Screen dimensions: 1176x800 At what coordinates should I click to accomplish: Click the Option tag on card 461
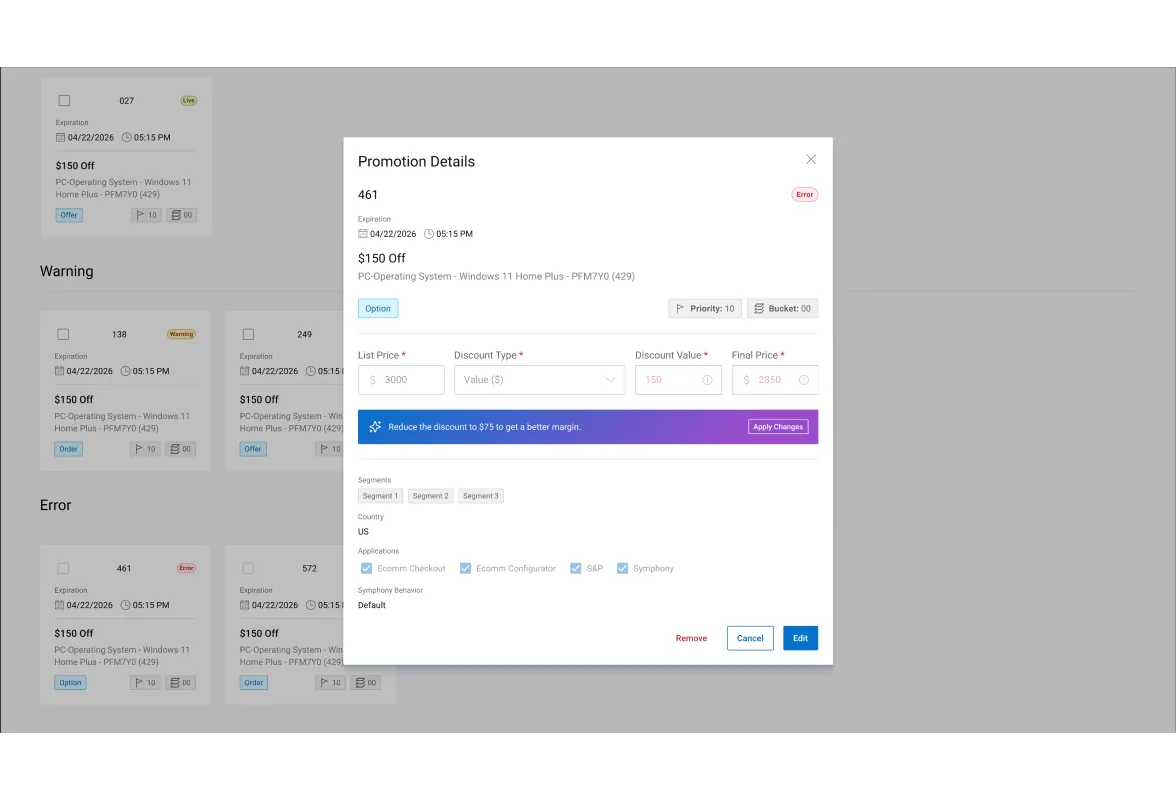click(x=70, y=683)
